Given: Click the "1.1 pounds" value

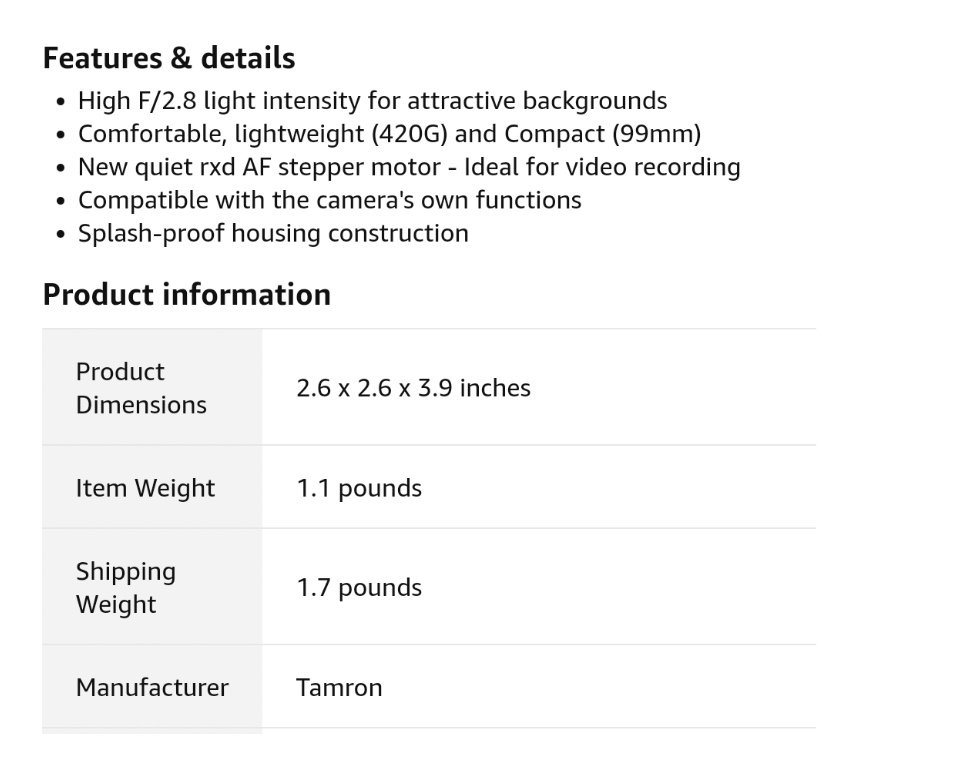Looking at the screenshot, I should coord(359,488).
